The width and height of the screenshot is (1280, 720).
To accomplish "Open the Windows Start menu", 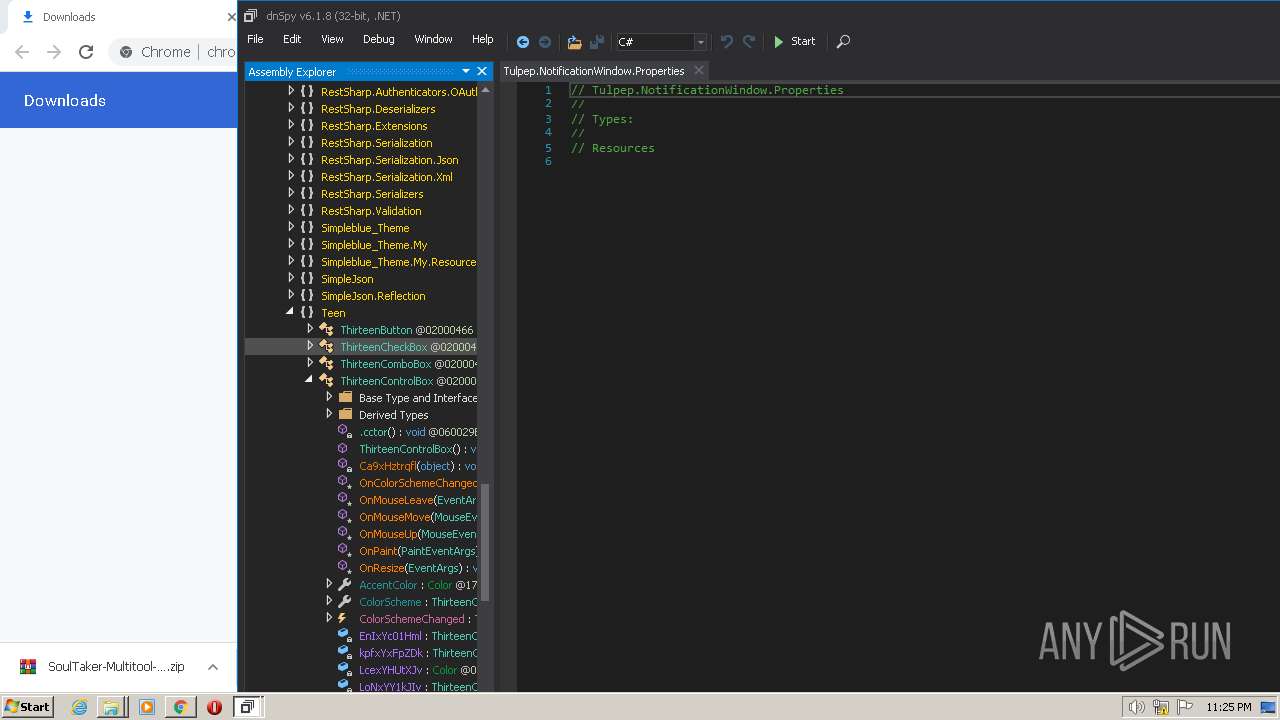I will (x=27, y=706).
